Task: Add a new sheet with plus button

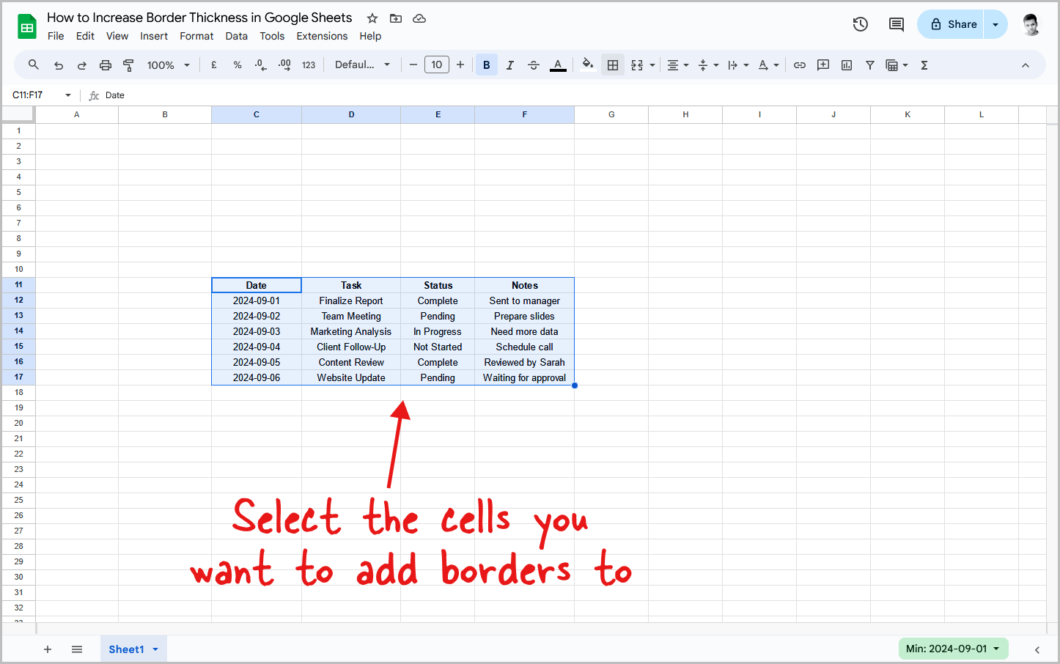Action: coord(47,649)
